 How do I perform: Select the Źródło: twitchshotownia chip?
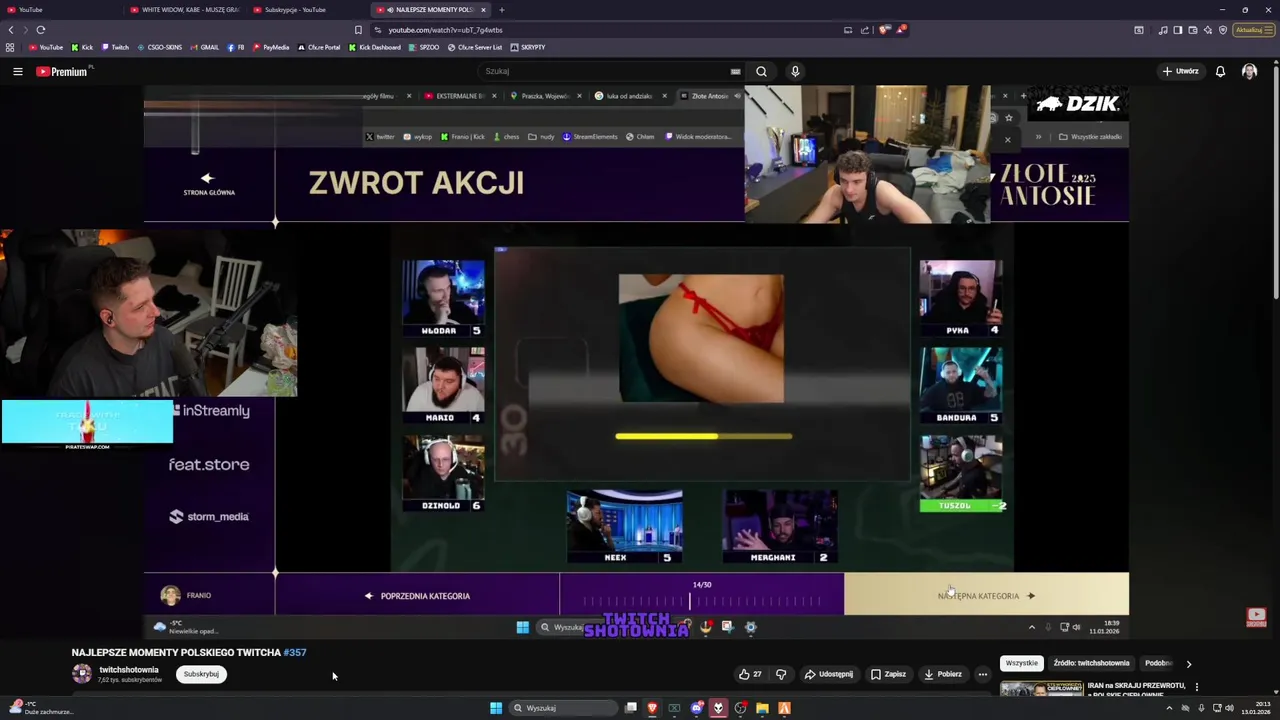1091,663
